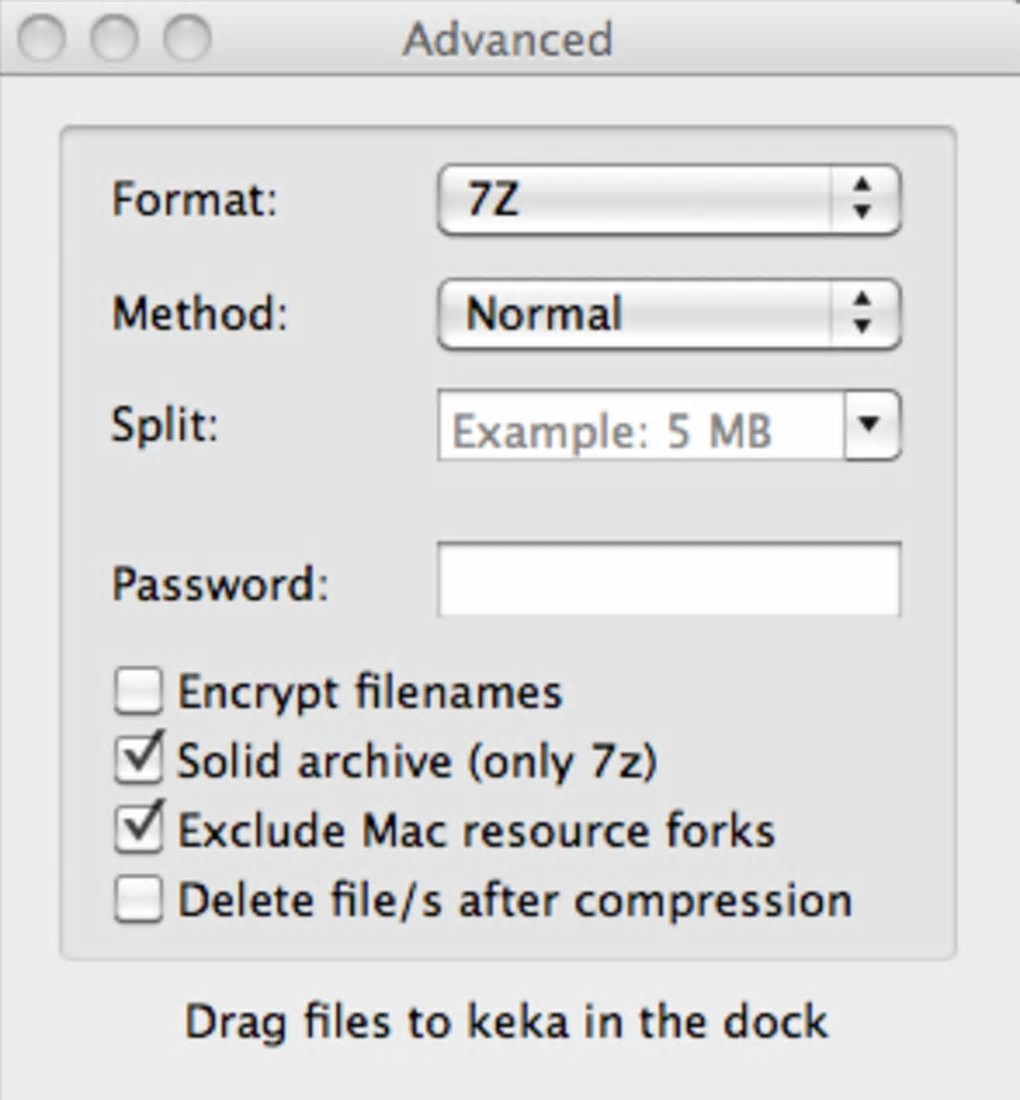Click the up-down arrows on Method selector
1020x1100 pixels.
click(862, 315)
